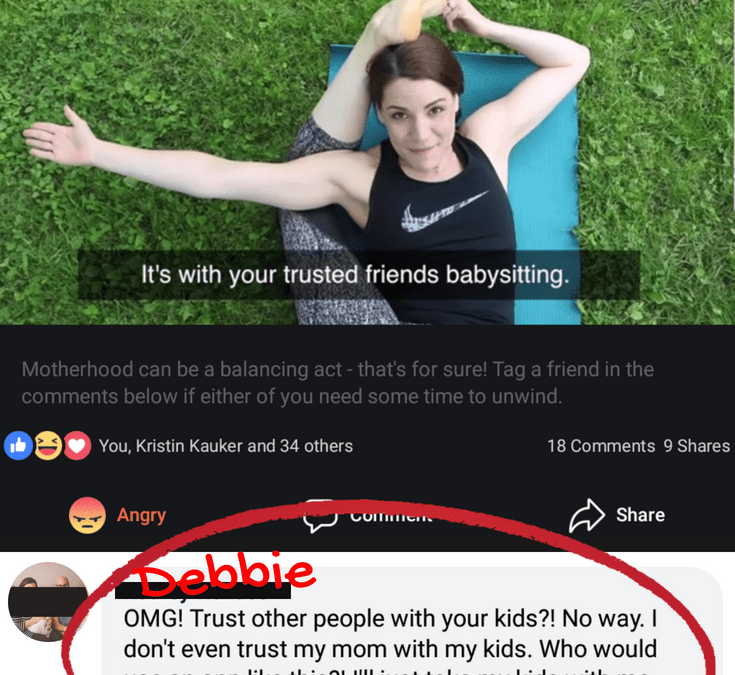Open the 18 Comments link
735x675 pixels.
601,446
